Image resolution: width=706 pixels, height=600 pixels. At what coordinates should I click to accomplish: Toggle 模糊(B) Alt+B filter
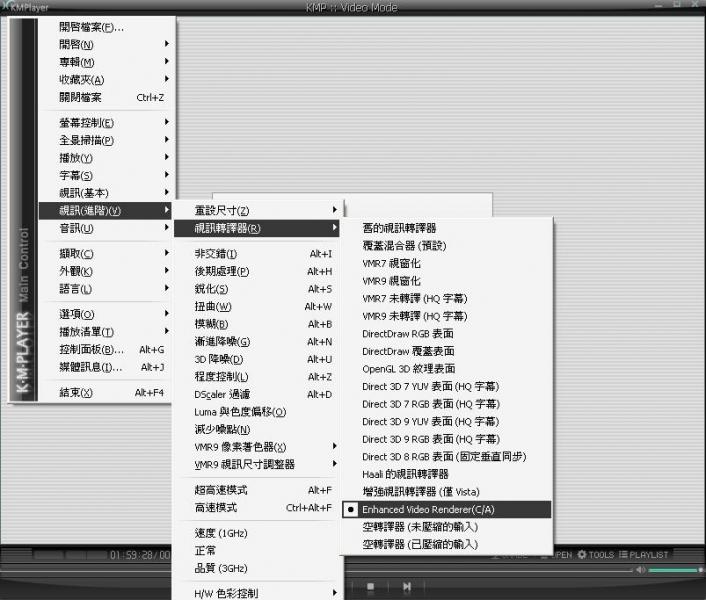pos(257,324)
